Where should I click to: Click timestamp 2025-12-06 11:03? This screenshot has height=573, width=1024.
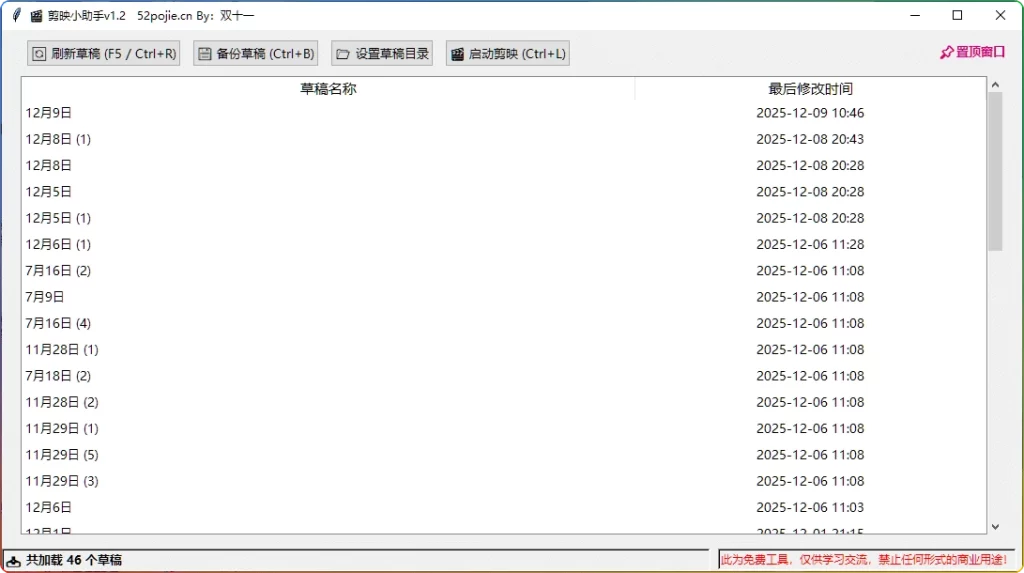point(810,507)
